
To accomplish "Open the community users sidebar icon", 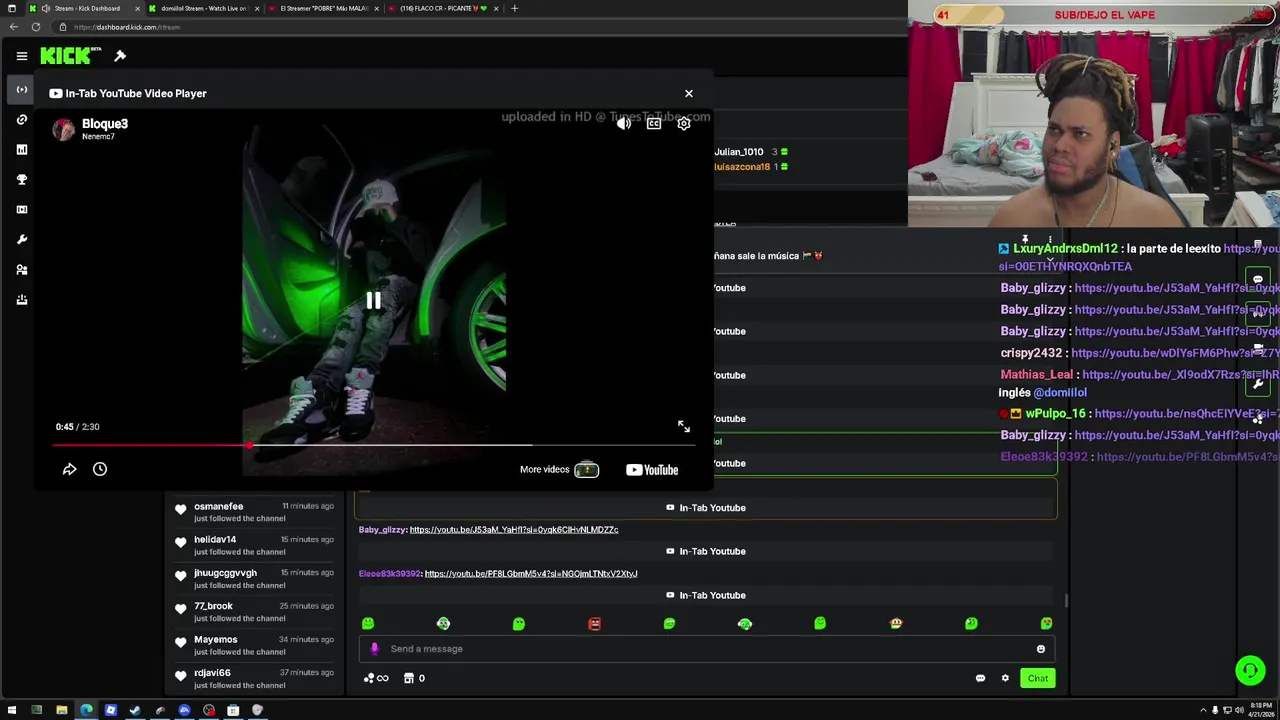I will point(21,270).
